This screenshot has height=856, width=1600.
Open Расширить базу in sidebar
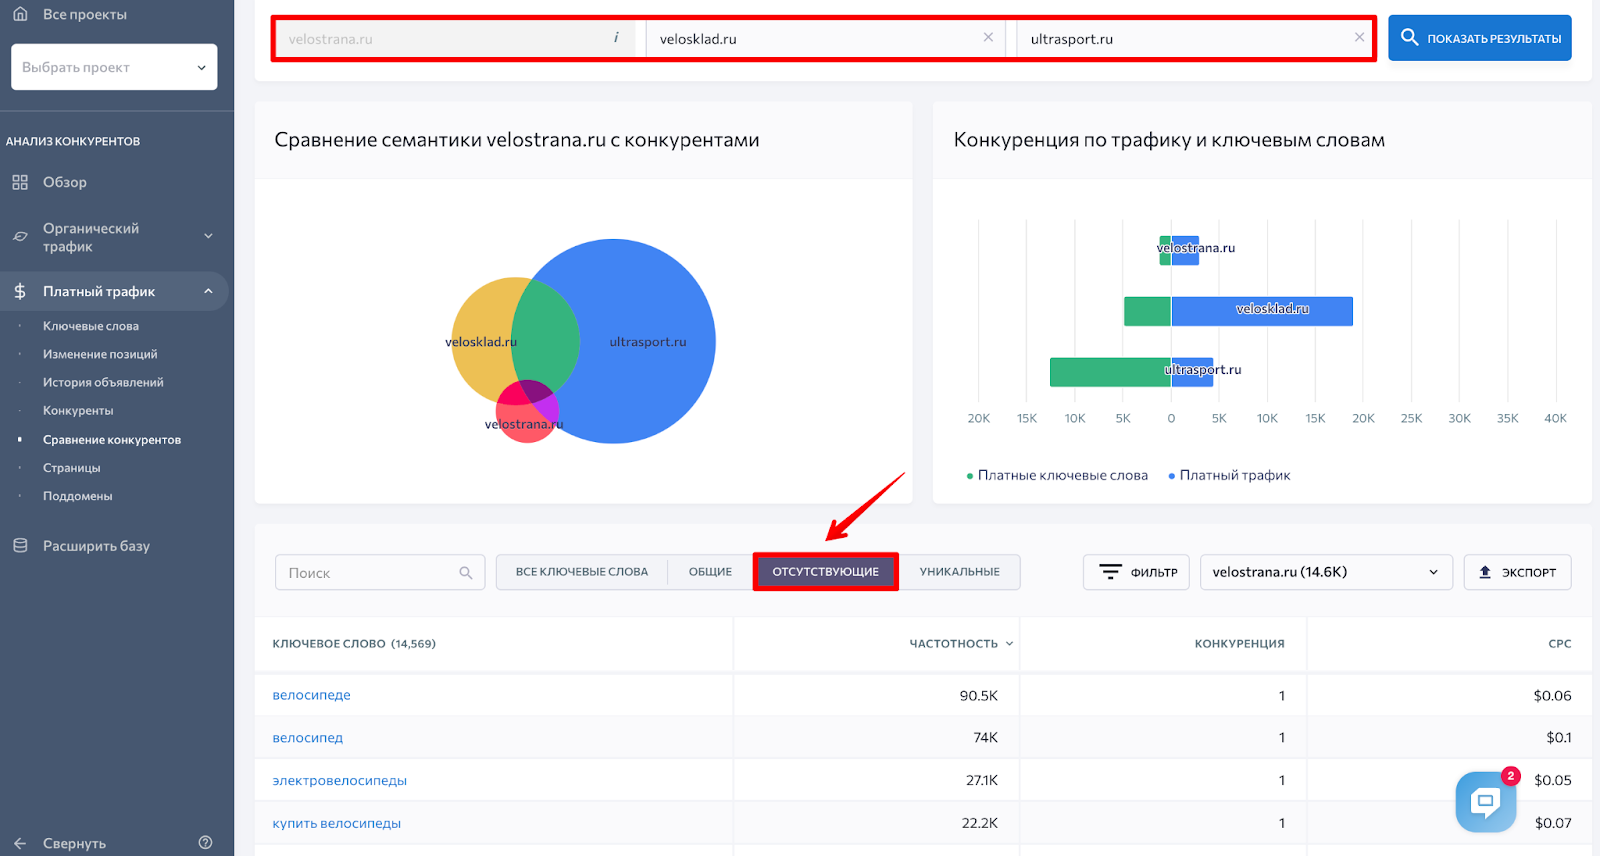coord(96,546)
